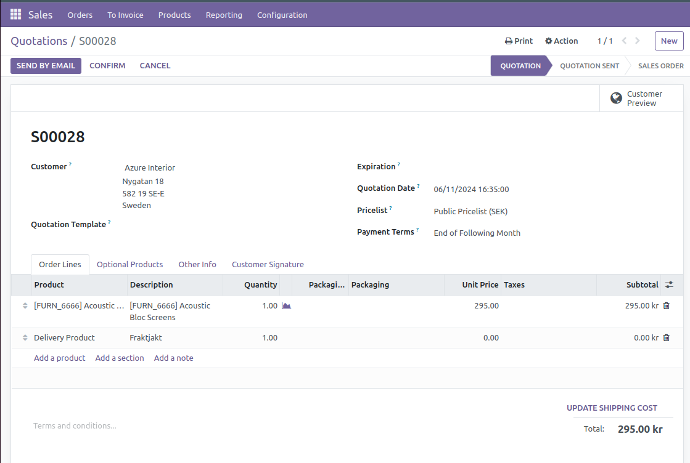This screenshot has width=690, height=463.
Task: Click the Send by Email button
Action: point(46,66)
